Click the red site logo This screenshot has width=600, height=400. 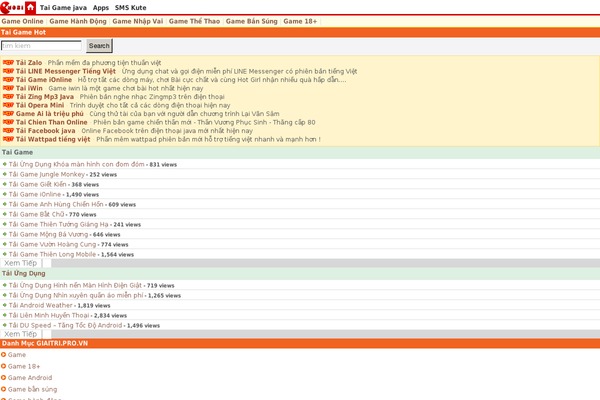(12, 7)
